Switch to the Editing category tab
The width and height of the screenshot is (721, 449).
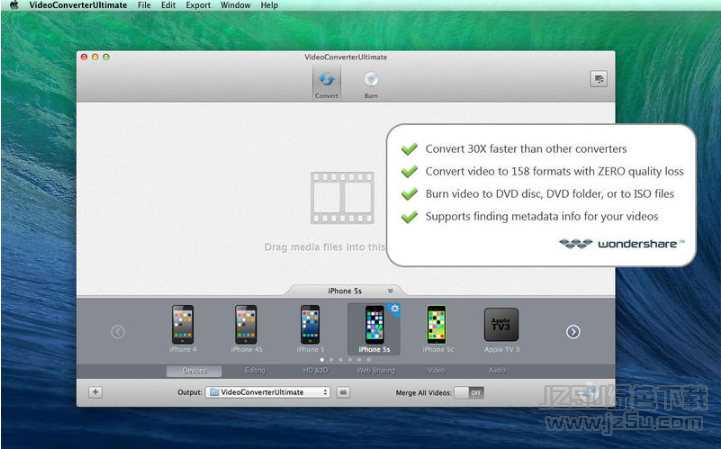pyautogui.click(x=255, y=370)
